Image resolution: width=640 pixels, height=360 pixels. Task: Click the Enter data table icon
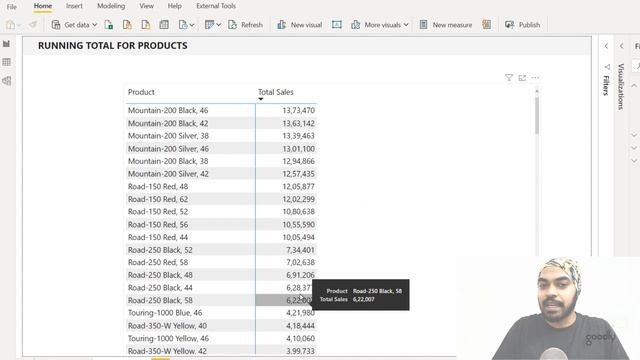click(x=164, y=25)
